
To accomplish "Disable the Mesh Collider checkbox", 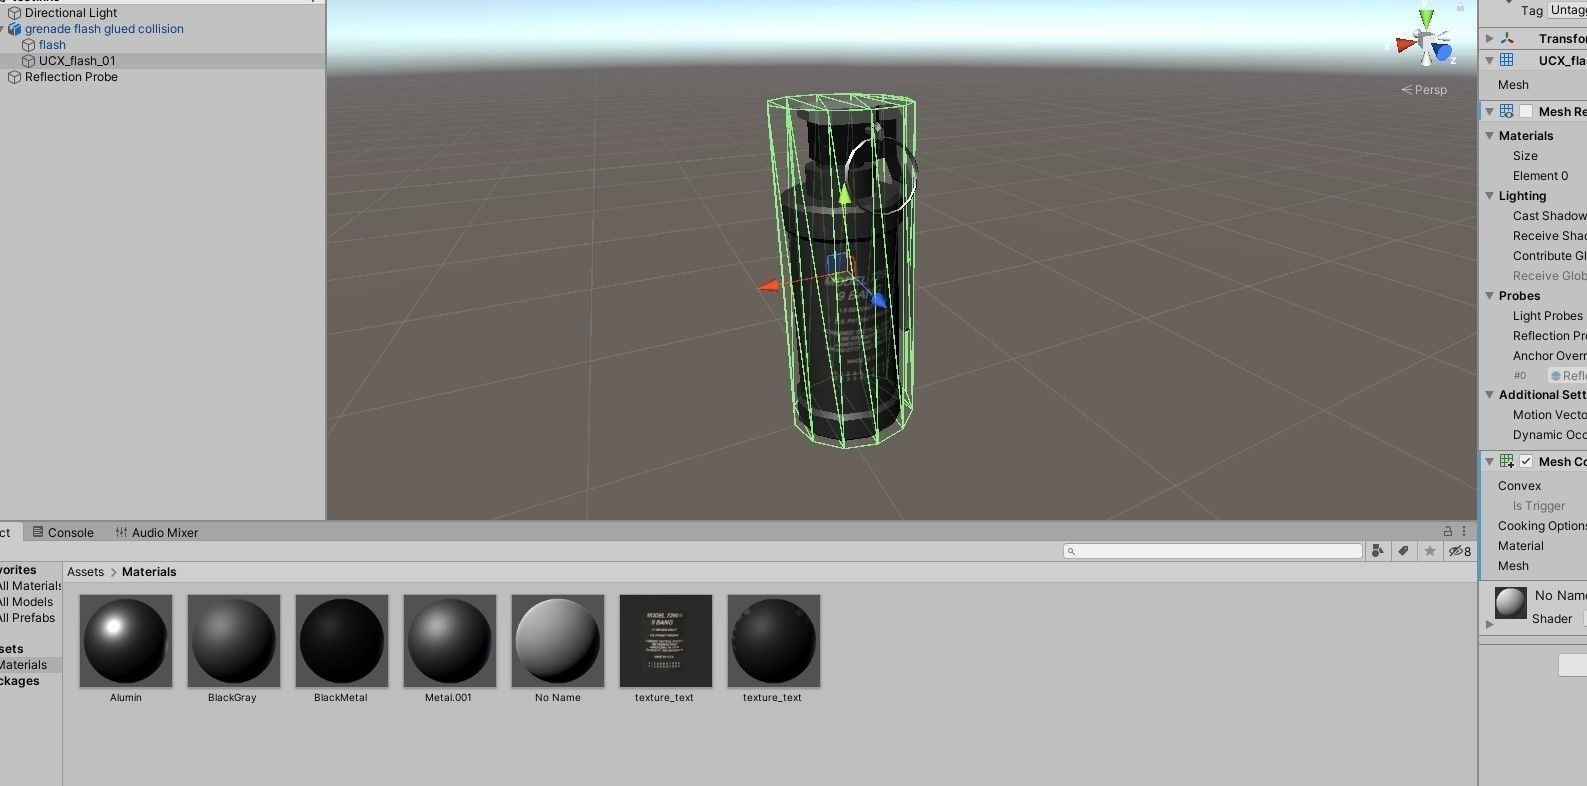I will pos(1526,461).
